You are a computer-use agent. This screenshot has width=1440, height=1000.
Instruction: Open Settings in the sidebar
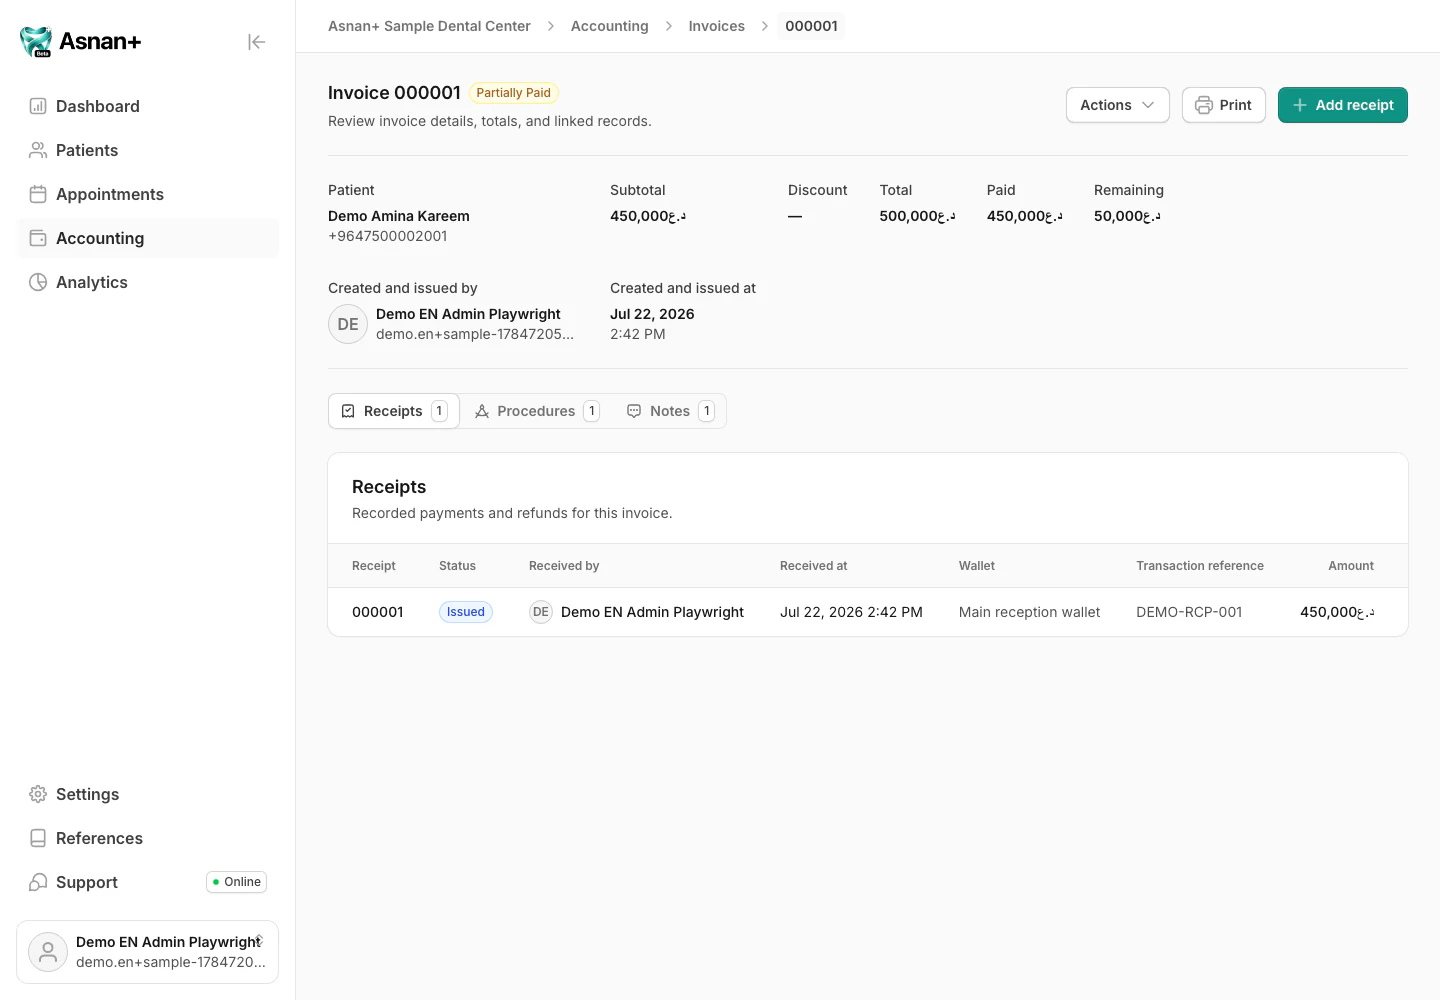(148, 794)
